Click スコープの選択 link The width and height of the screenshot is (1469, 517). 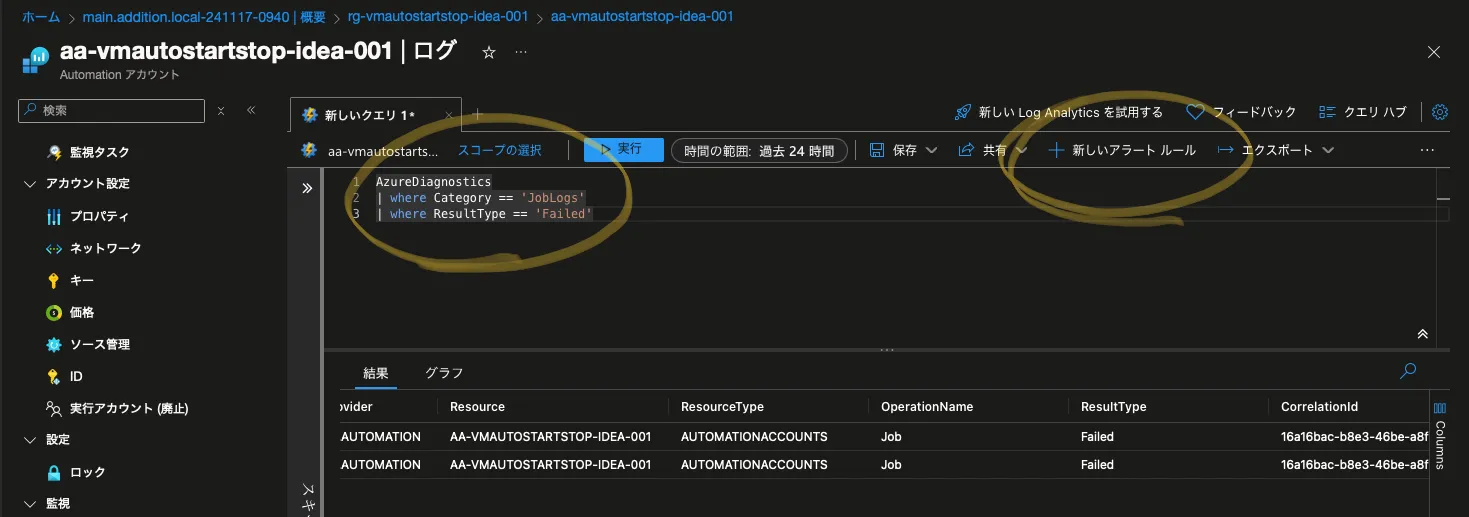tap(500, 150)
